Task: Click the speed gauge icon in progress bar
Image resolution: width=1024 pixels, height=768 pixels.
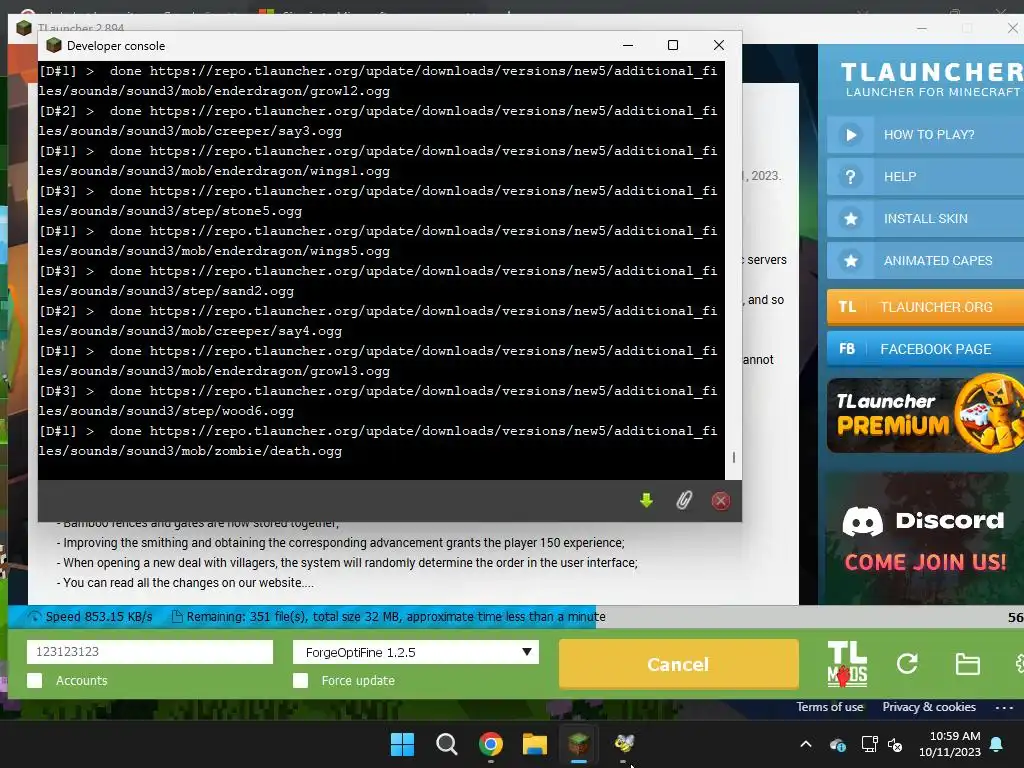Action: (34, 616)
